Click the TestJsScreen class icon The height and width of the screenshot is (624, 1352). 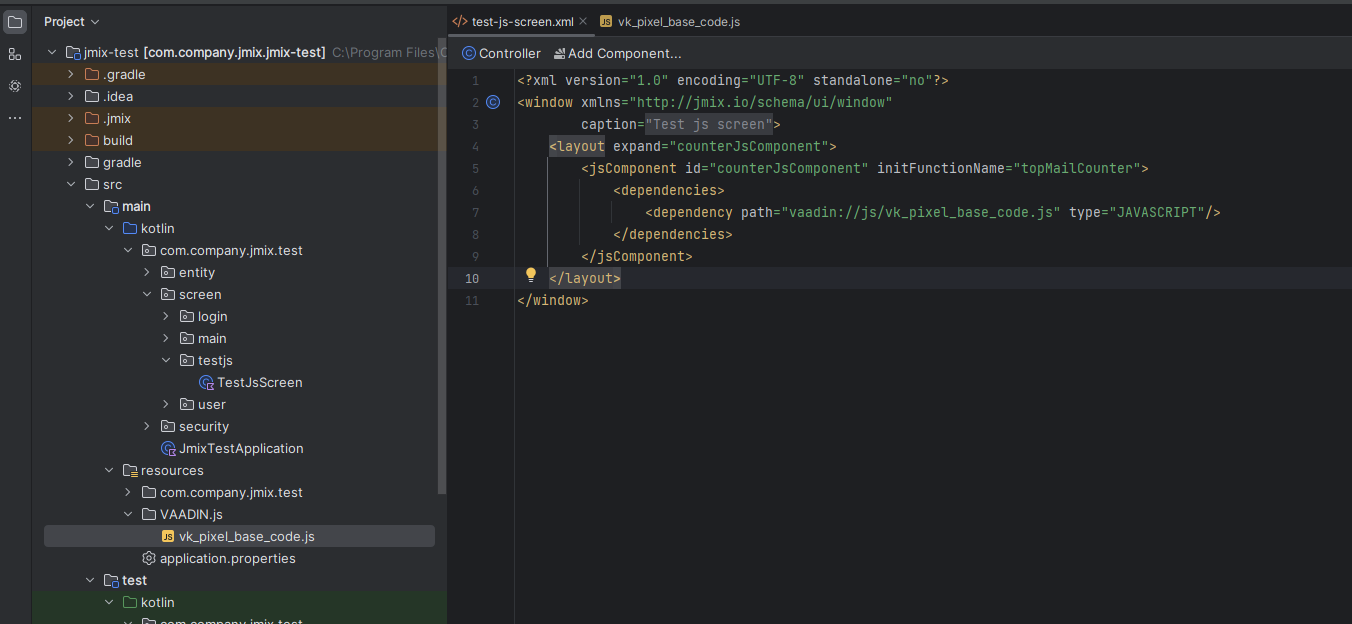click(x=206, y=382)
